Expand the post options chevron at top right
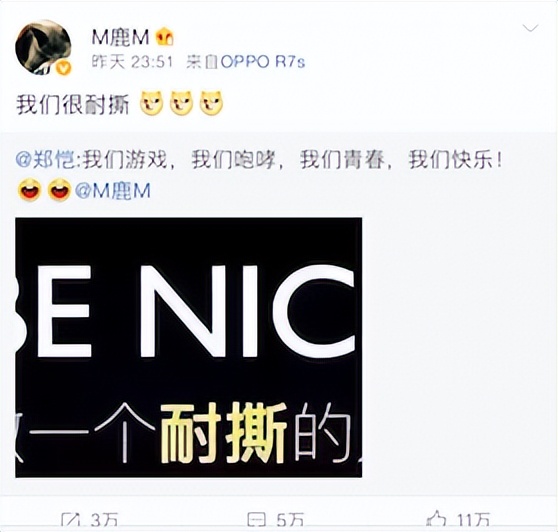This screenshot has height=532, width=558. (x=530, y=28)
